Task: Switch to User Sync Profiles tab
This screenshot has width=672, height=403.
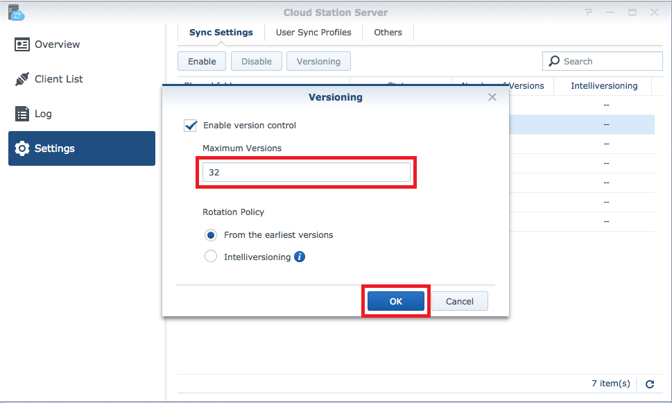Action: pyautogui.click(x=313, y=33)
